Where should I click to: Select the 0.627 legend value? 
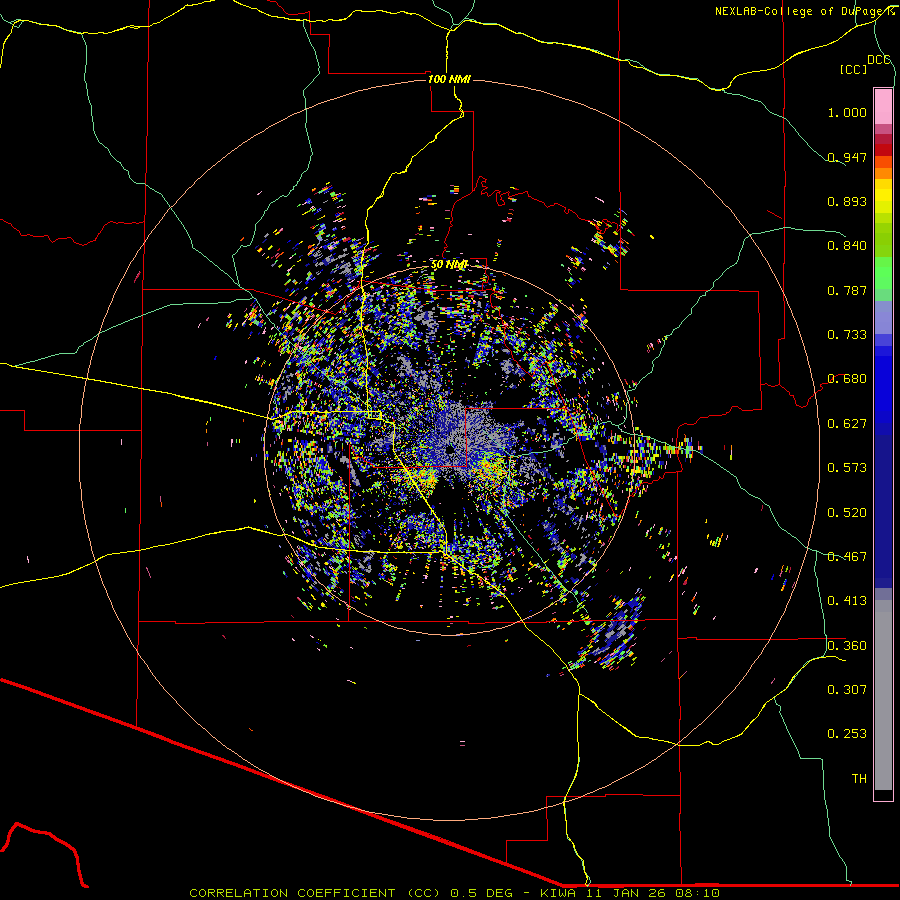point(847,424)
